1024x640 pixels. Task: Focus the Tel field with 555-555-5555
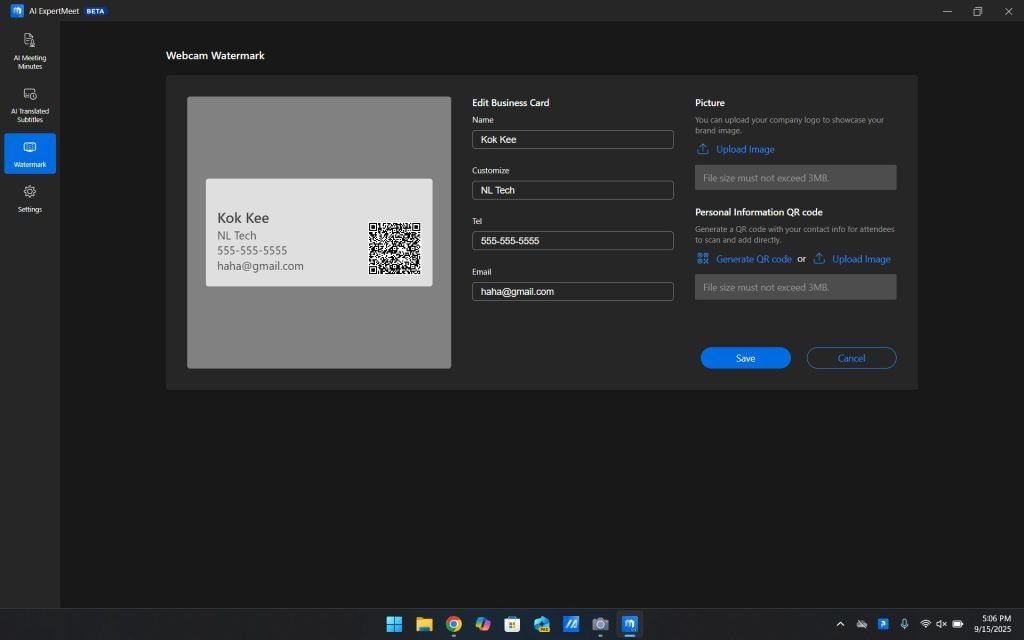[x=573, y=240]
